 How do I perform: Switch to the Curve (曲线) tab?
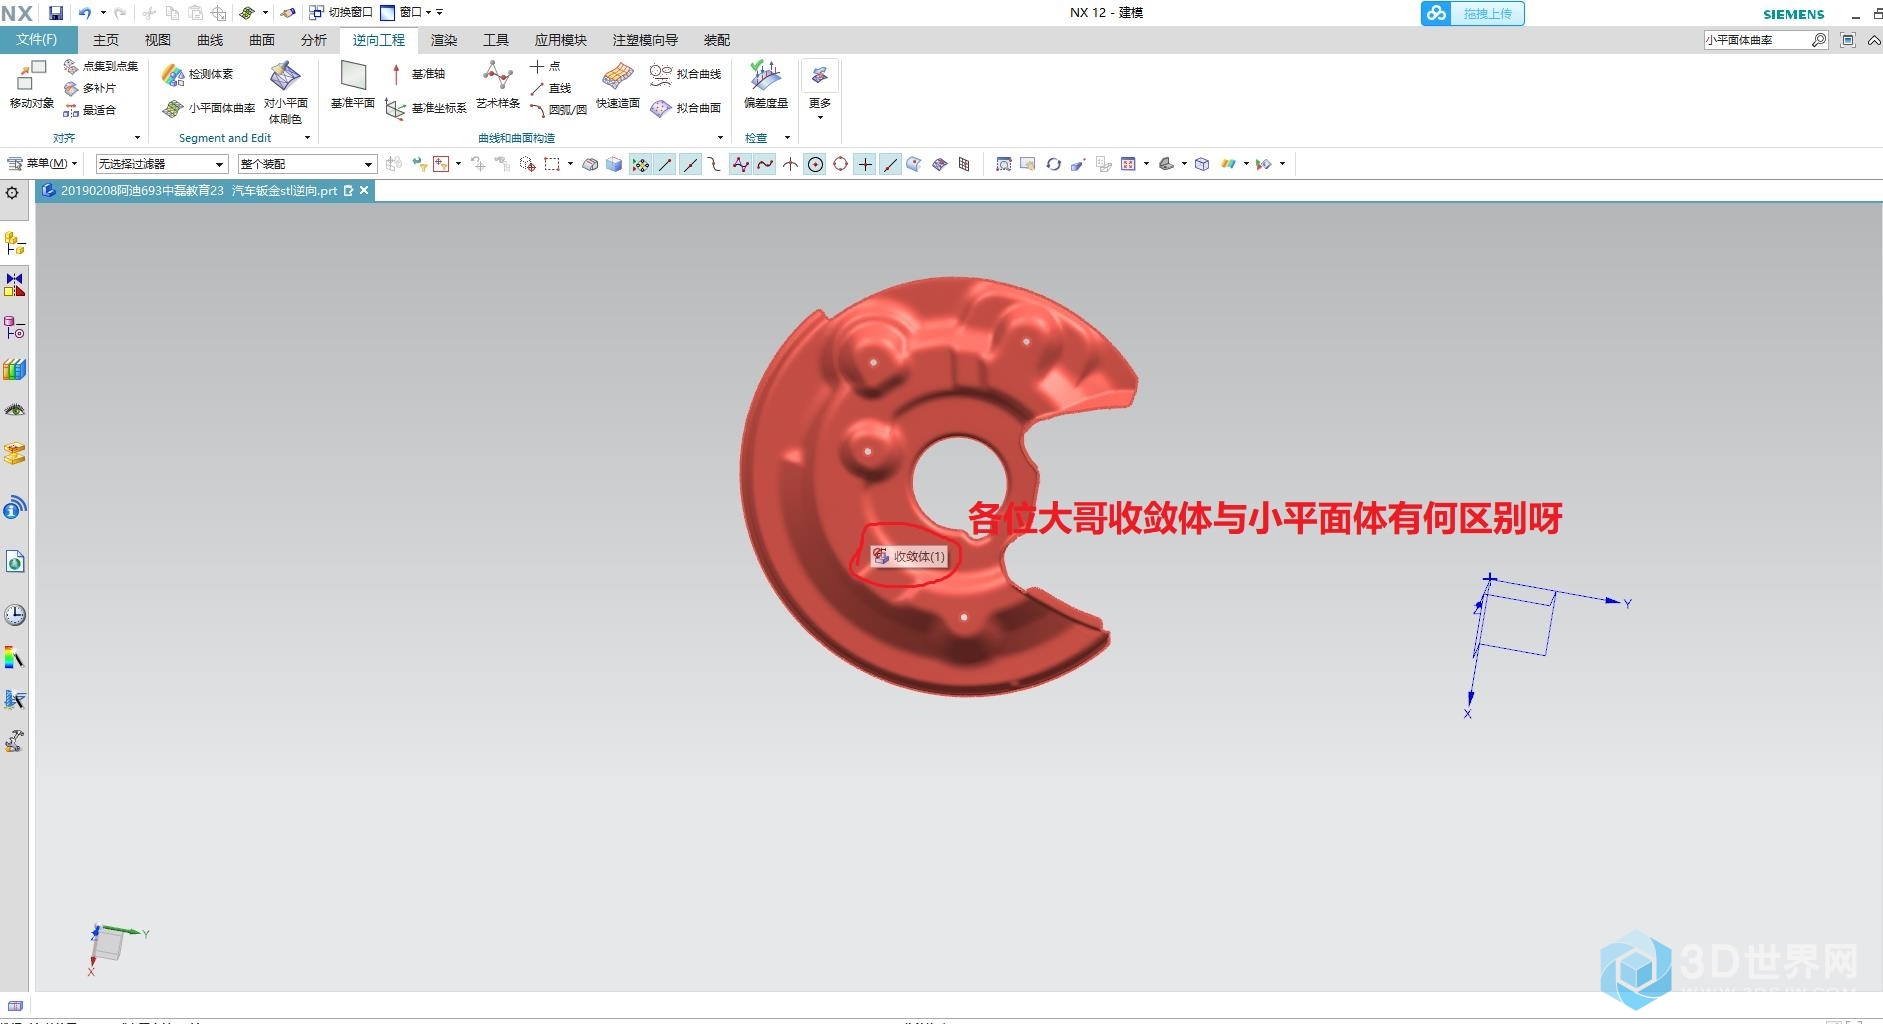[210, 40]
